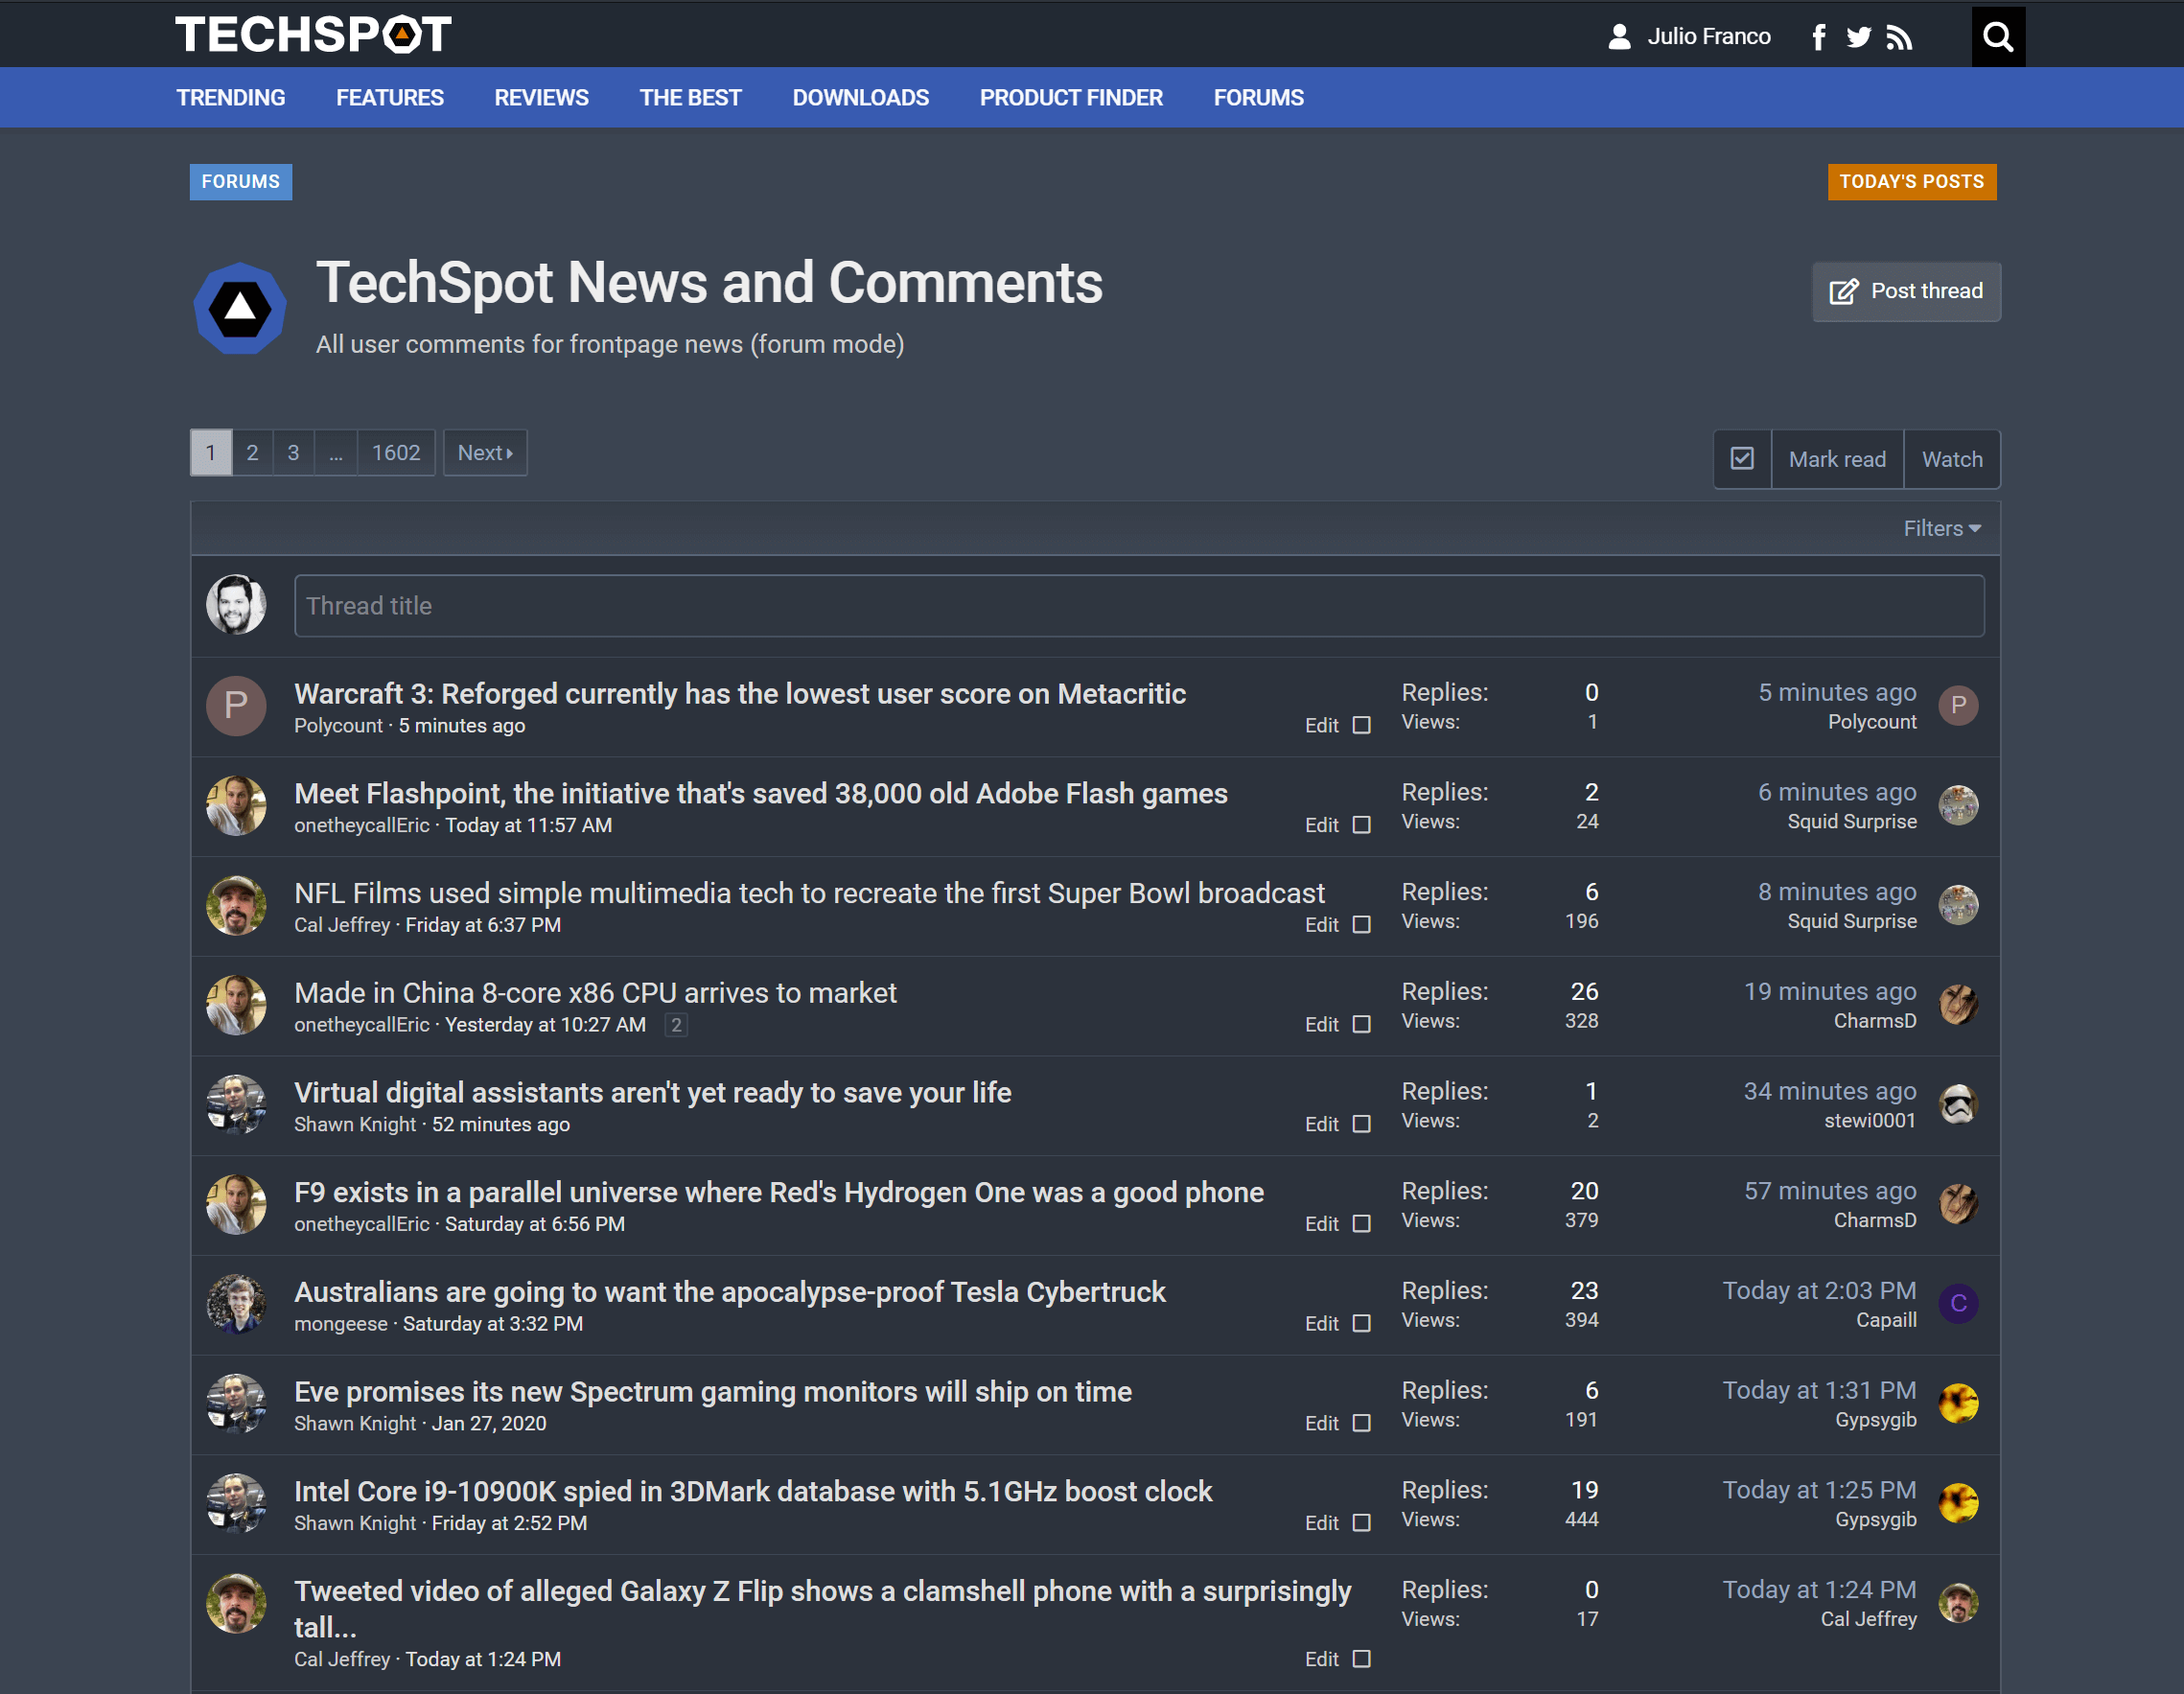This screenshot has width=2184, height=1694.
Task: Open Cal Jeffrey avatar at right of Galaxy Z Flip row
Action: point(1958,1603)
